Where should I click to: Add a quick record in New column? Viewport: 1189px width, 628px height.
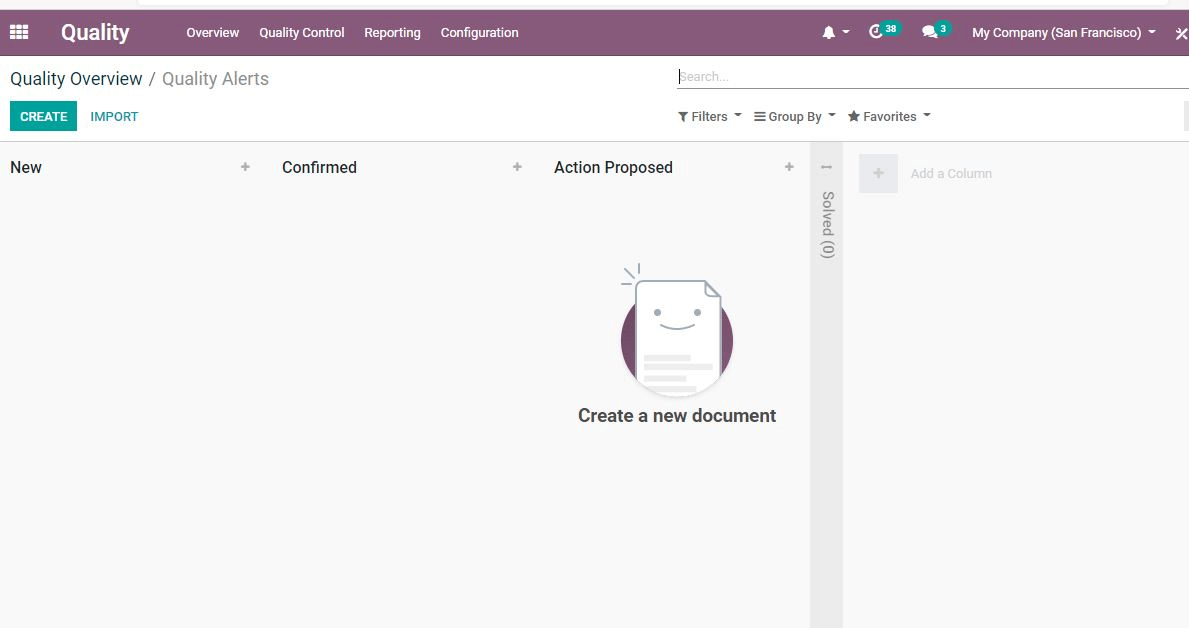point(245,167)
